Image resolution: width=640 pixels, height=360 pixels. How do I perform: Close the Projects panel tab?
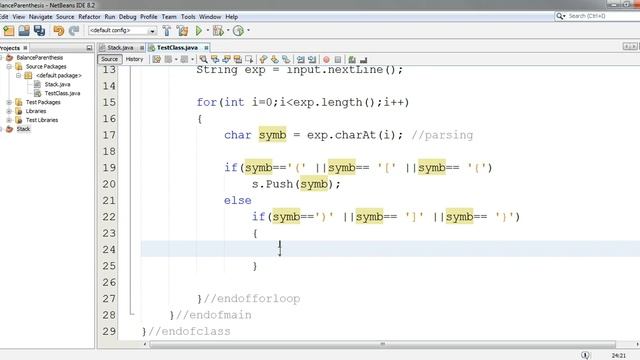pyautogui.click(x=25, y=48)
